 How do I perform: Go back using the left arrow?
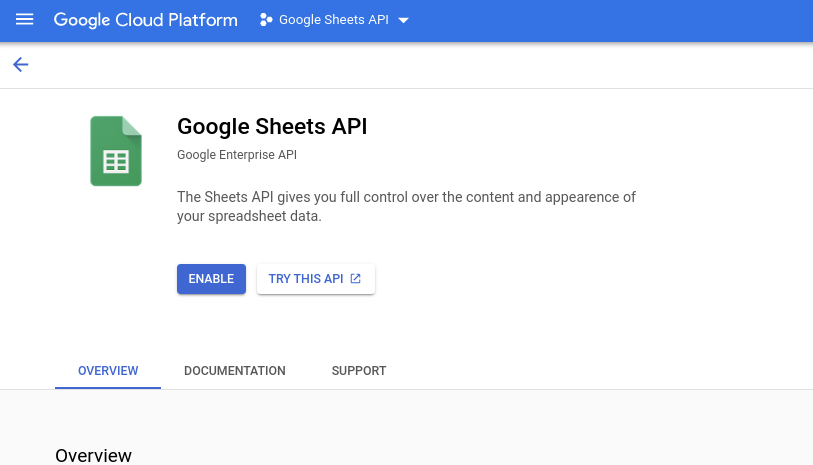pos(21,65)
